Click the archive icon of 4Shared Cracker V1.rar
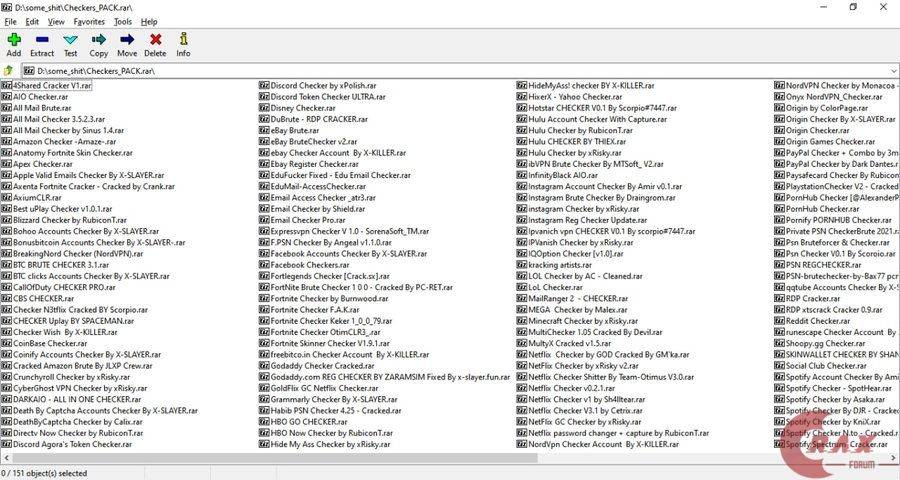This screenshot has height=480, width=900. click(6, 85)
